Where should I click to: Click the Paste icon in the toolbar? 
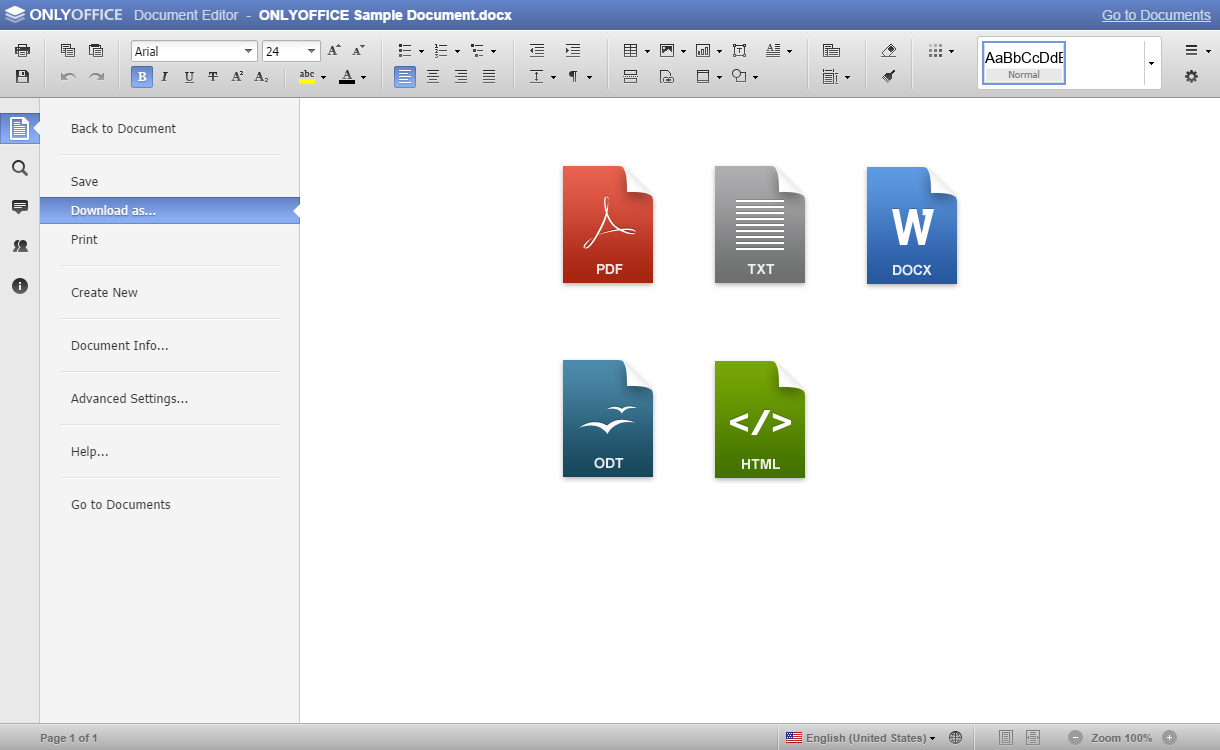[x=96, y=50]
